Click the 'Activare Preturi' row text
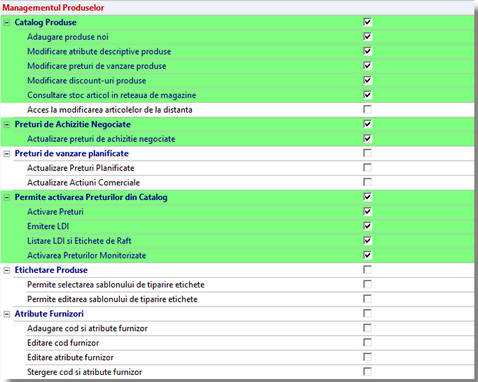Image resolution: width=478 pixels, height=382 pixels. pos(55,212)
